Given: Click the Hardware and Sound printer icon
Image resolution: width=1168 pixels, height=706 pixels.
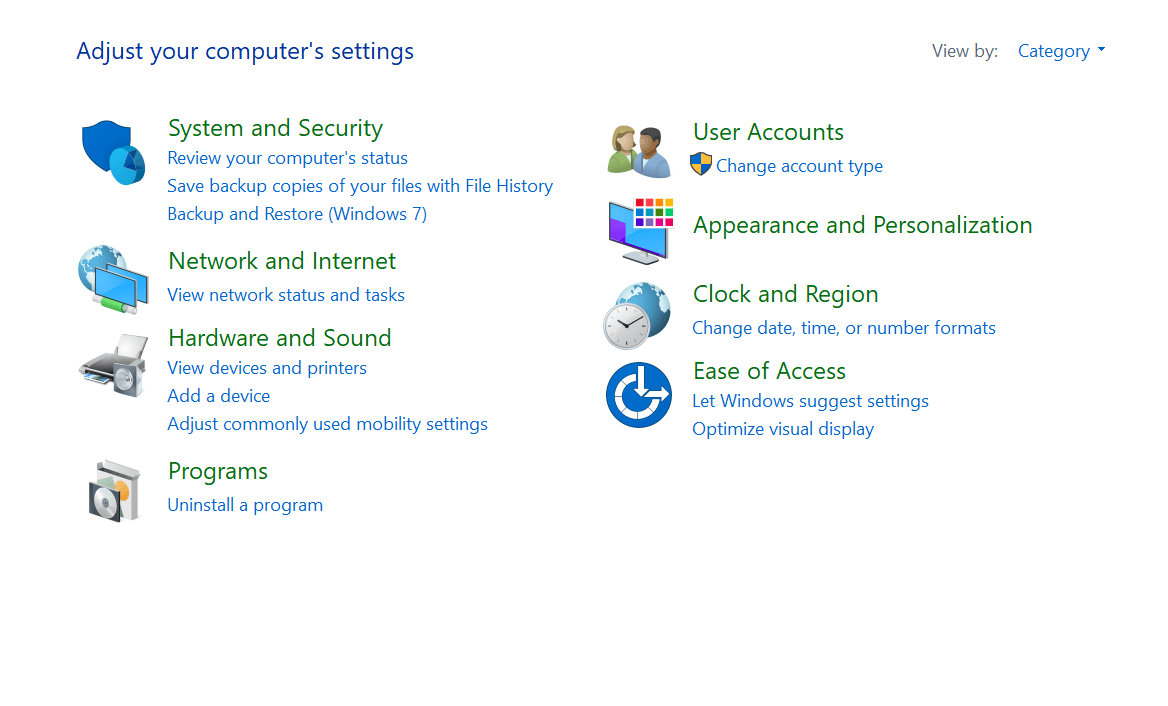Looking at the screenshot, I should click(x=113, y=364).
